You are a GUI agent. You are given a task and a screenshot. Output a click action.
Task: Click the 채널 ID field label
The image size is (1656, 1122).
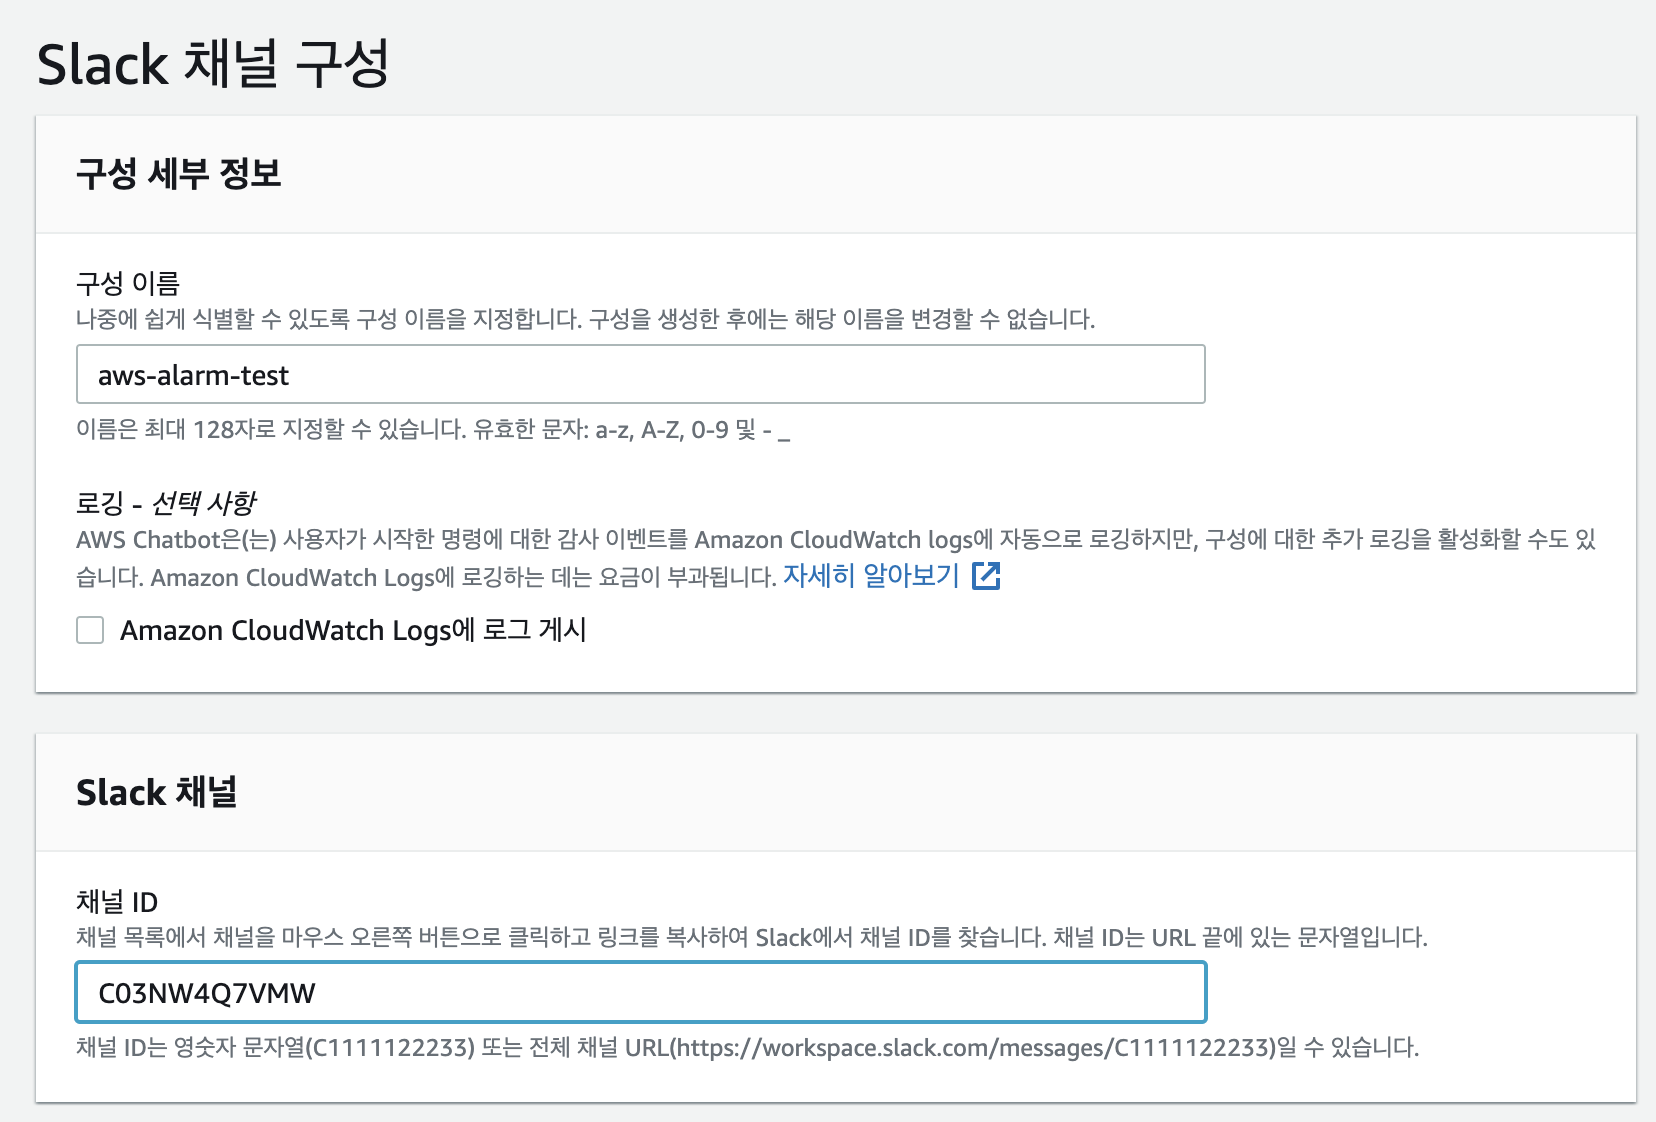(x=117, y=902)
